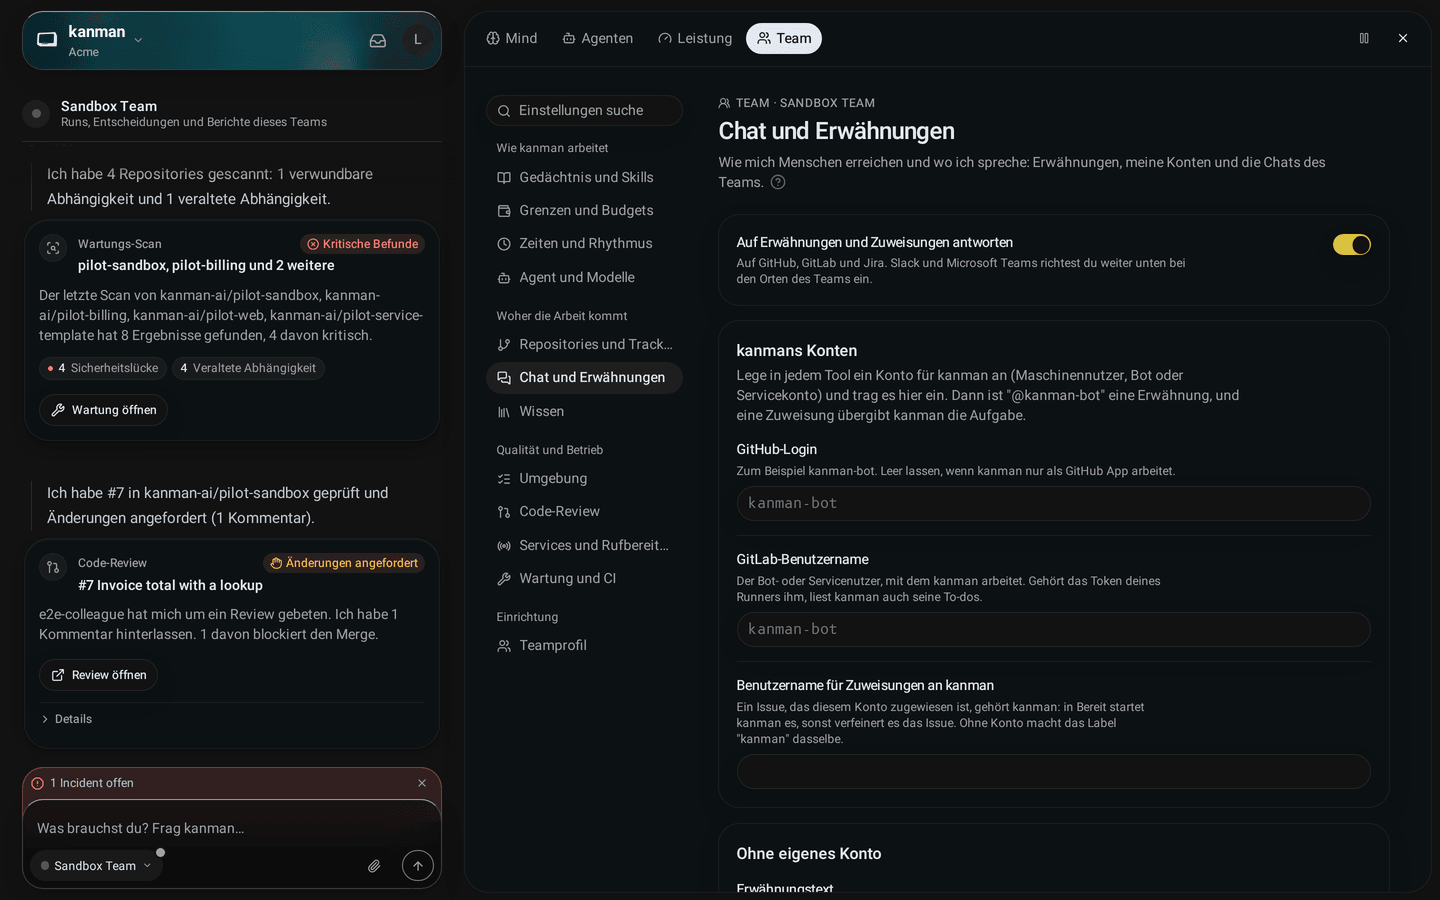Open pilot-sandbox, pilot-billing und 2 weitere title

pos(206,265)
